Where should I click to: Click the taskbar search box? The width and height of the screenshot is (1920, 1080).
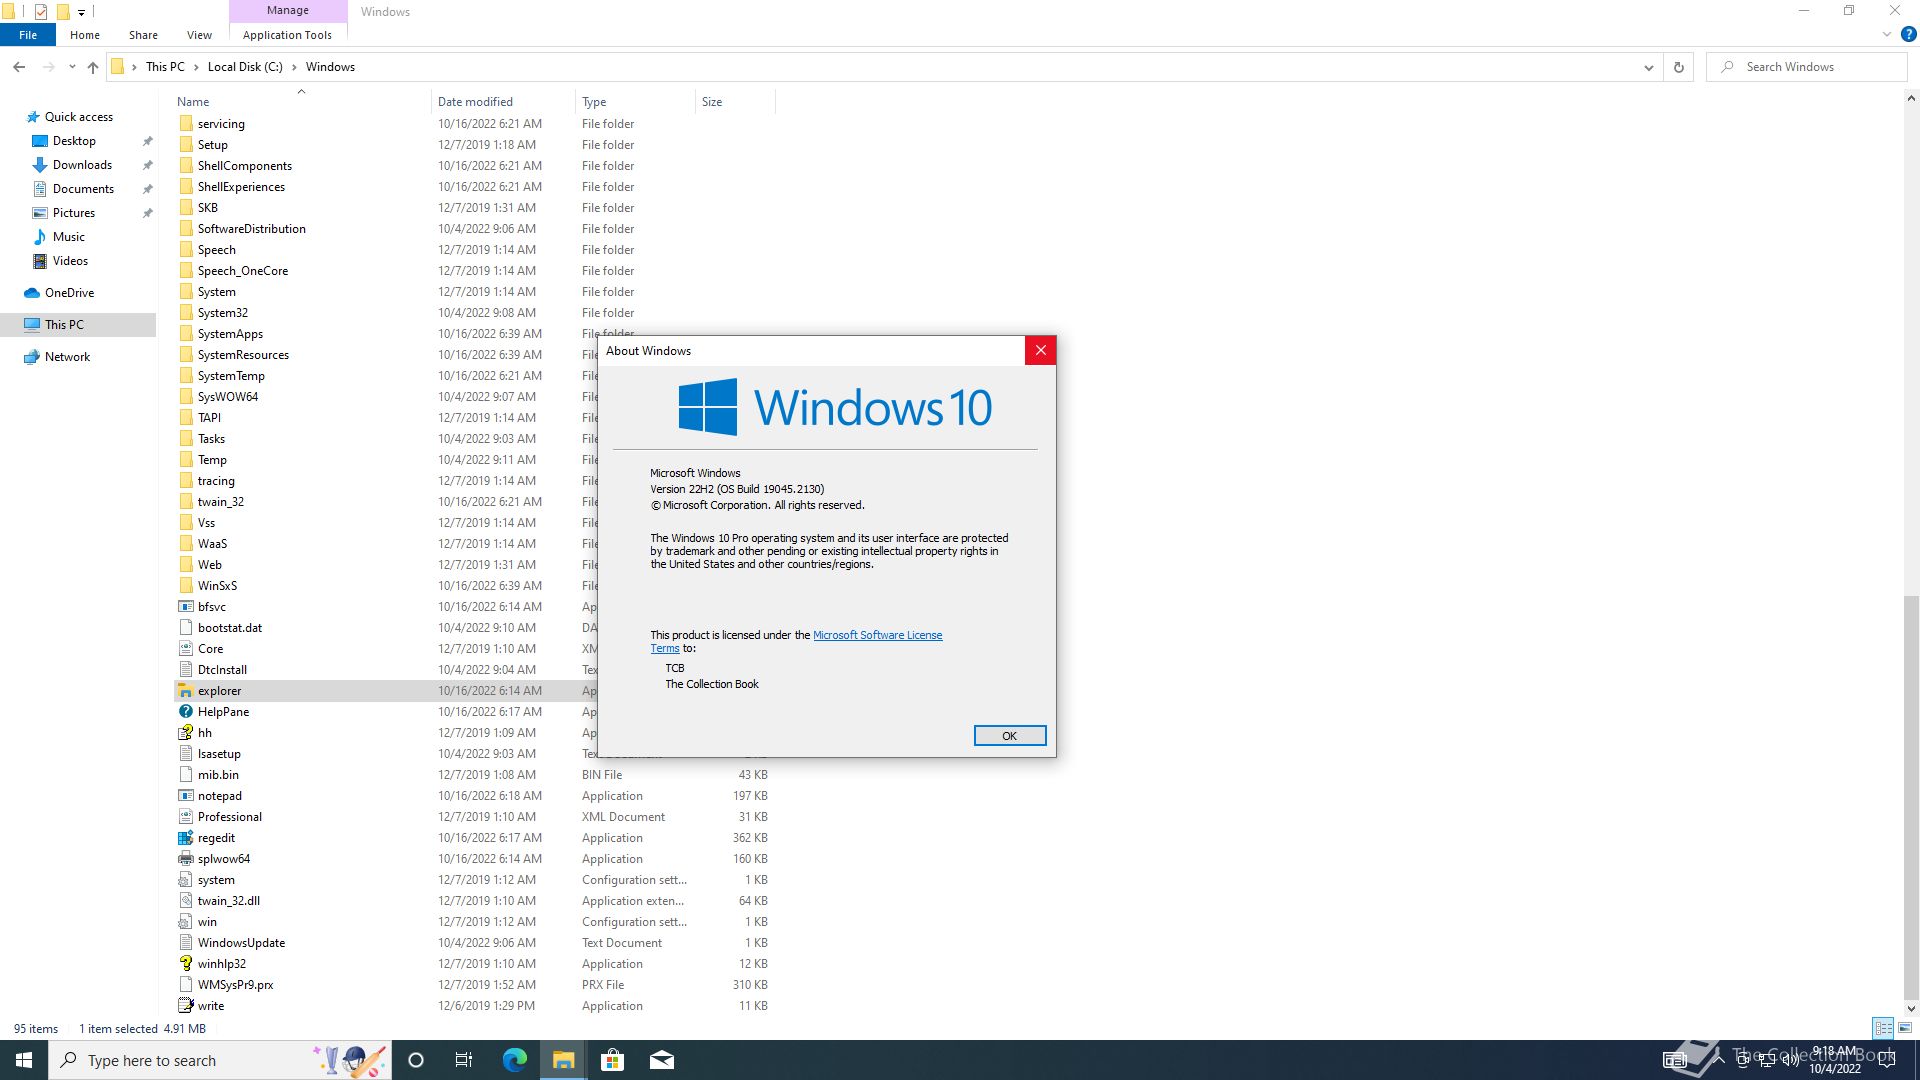[x=219, y=1060]
